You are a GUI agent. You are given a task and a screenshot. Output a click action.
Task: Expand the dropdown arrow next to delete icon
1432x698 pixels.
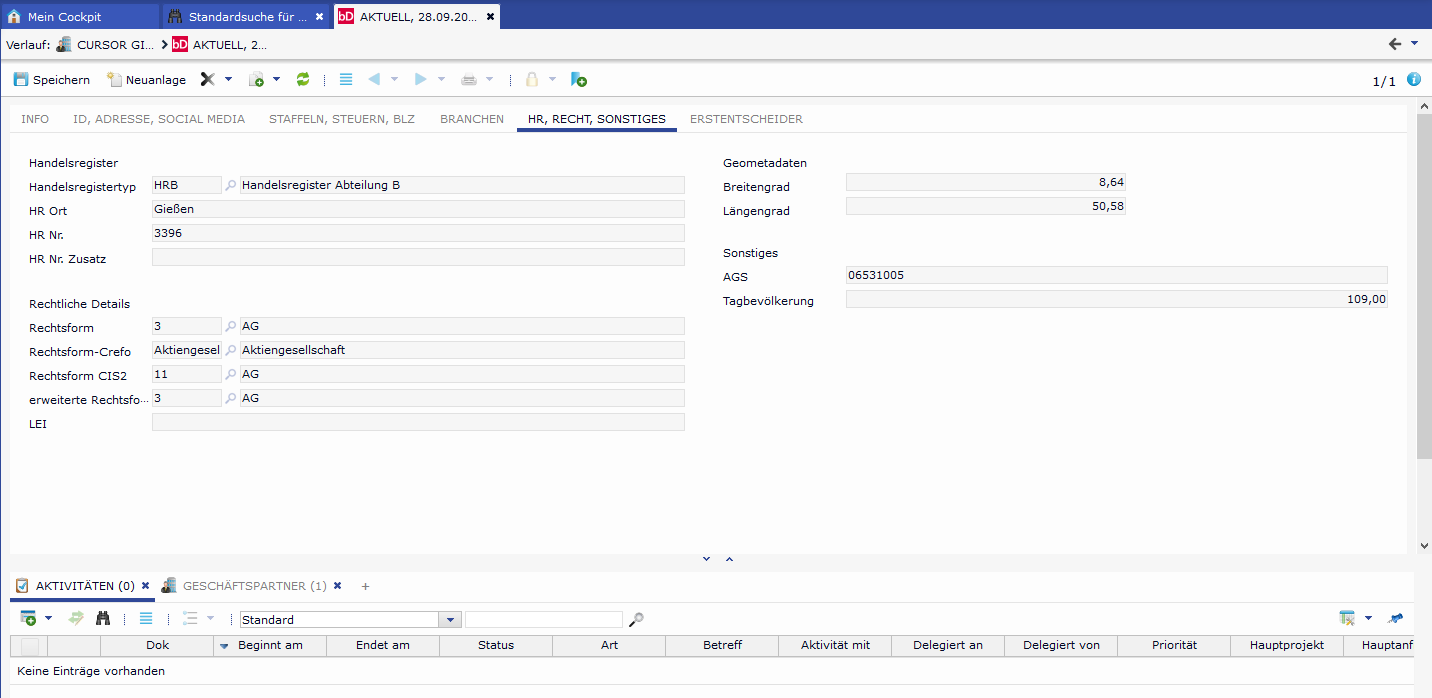coord(228,79)
